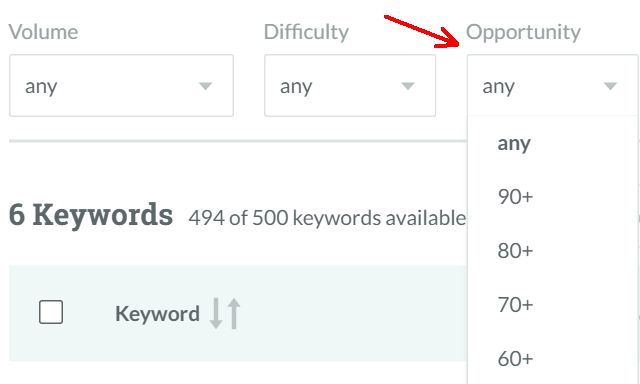Click the Volume filter field
The image size is (640, 384).
pyautogui.click(x=121, y=86)
